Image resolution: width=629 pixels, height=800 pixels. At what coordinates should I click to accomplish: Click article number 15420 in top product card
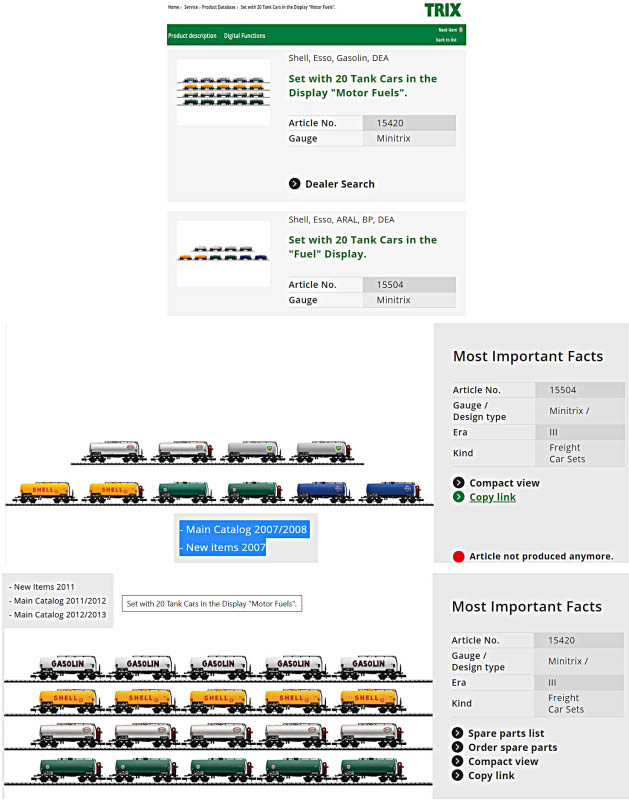point(390,123)
